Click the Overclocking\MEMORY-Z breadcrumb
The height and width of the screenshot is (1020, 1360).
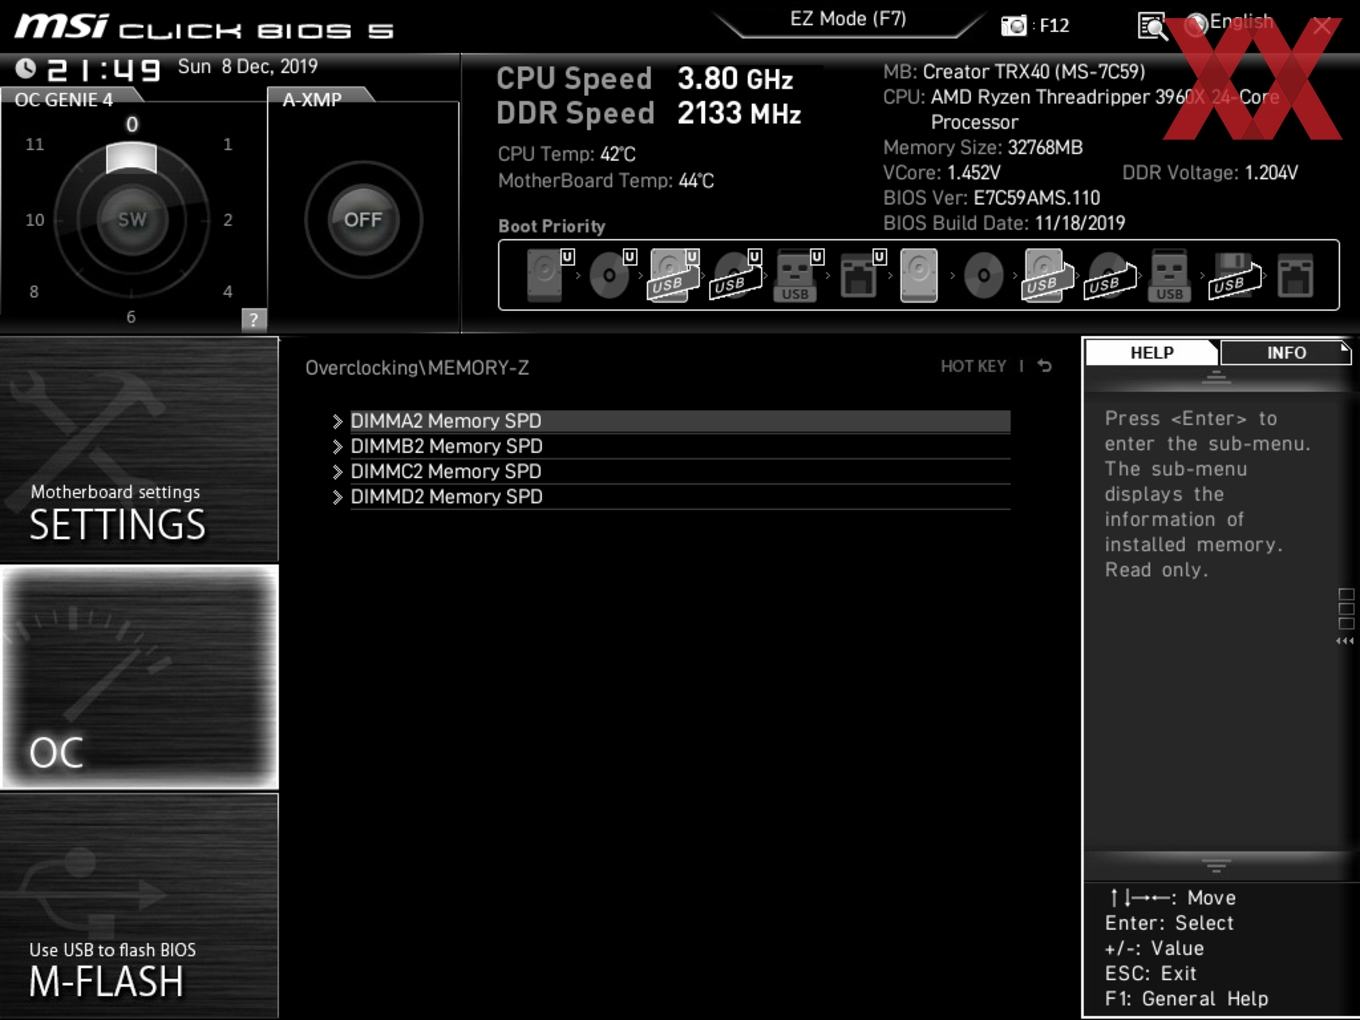[417, 368]
